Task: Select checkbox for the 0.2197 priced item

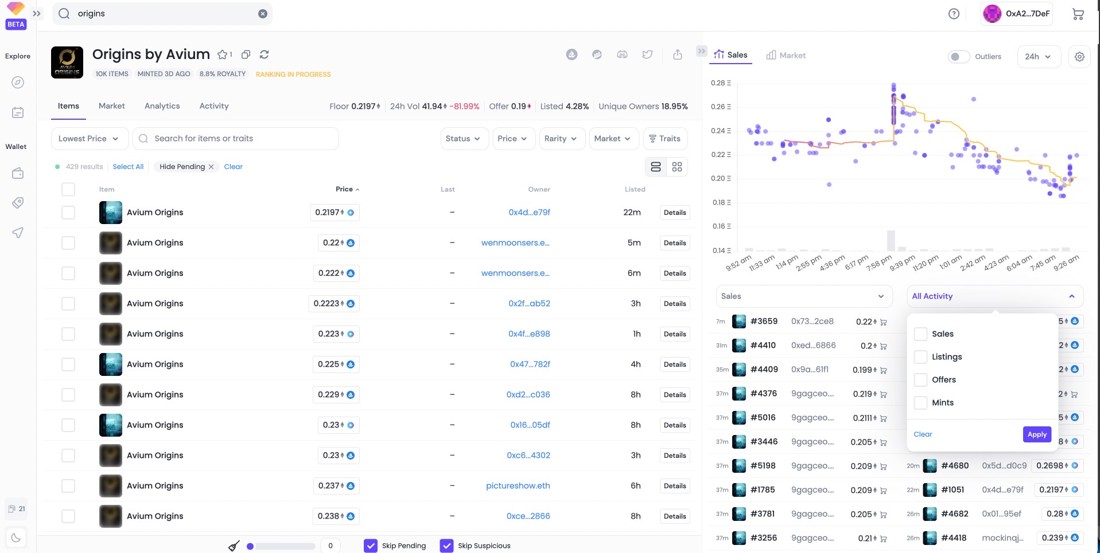Action: [x=68, y=212]
